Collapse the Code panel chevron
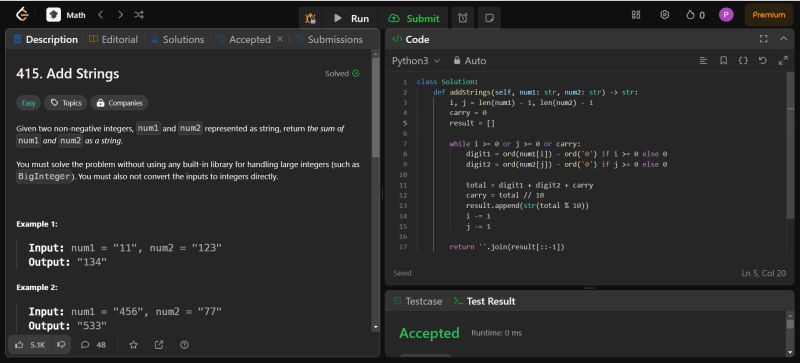The height and width of the screenshot is (363, 800). tap(784, 39)
